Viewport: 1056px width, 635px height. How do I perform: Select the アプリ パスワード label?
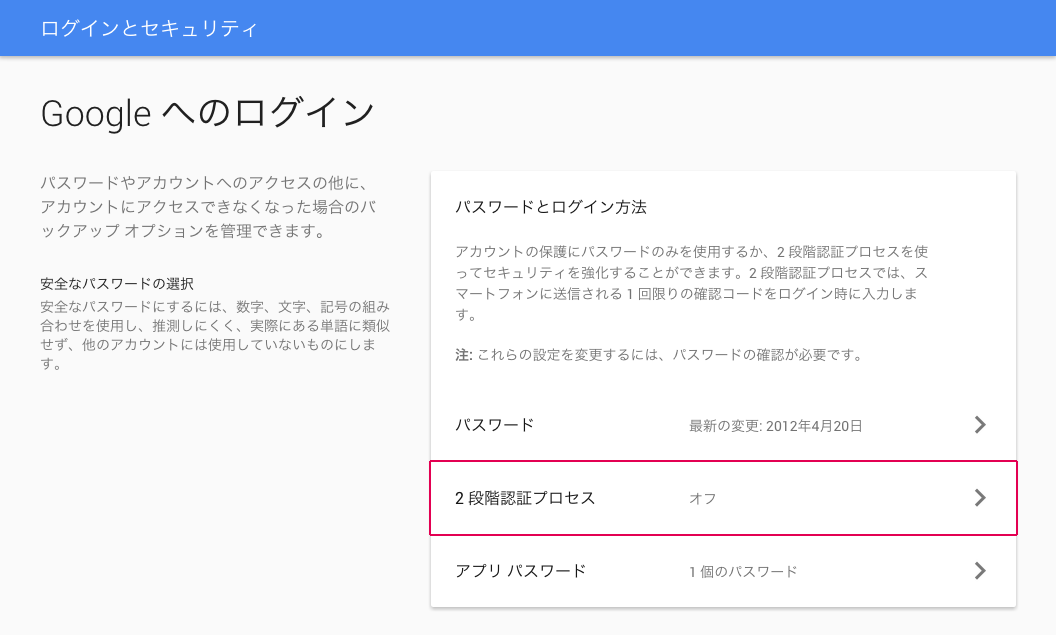[521, 571]
